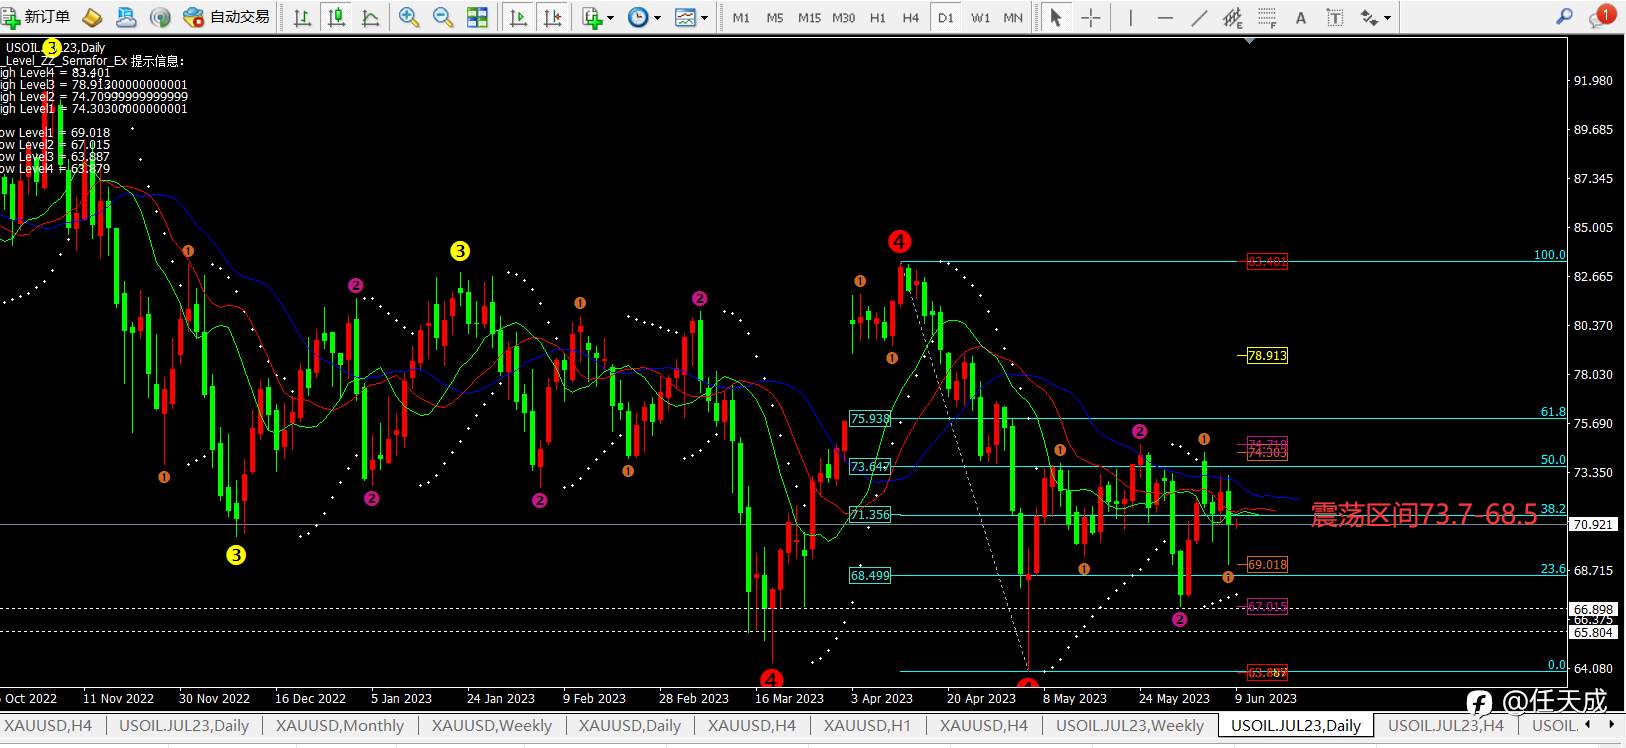
Task: Click the current price 70.921 on axis
Action: [1593, 524]
